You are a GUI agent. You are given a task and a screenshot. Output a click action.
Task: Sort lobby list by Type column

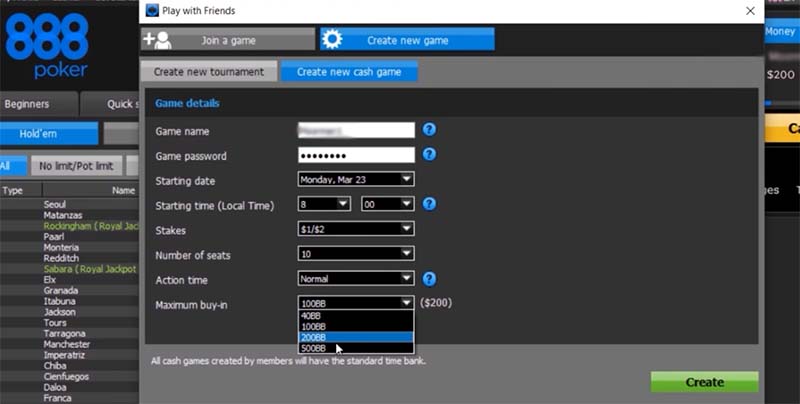click(x=20, y=190)
